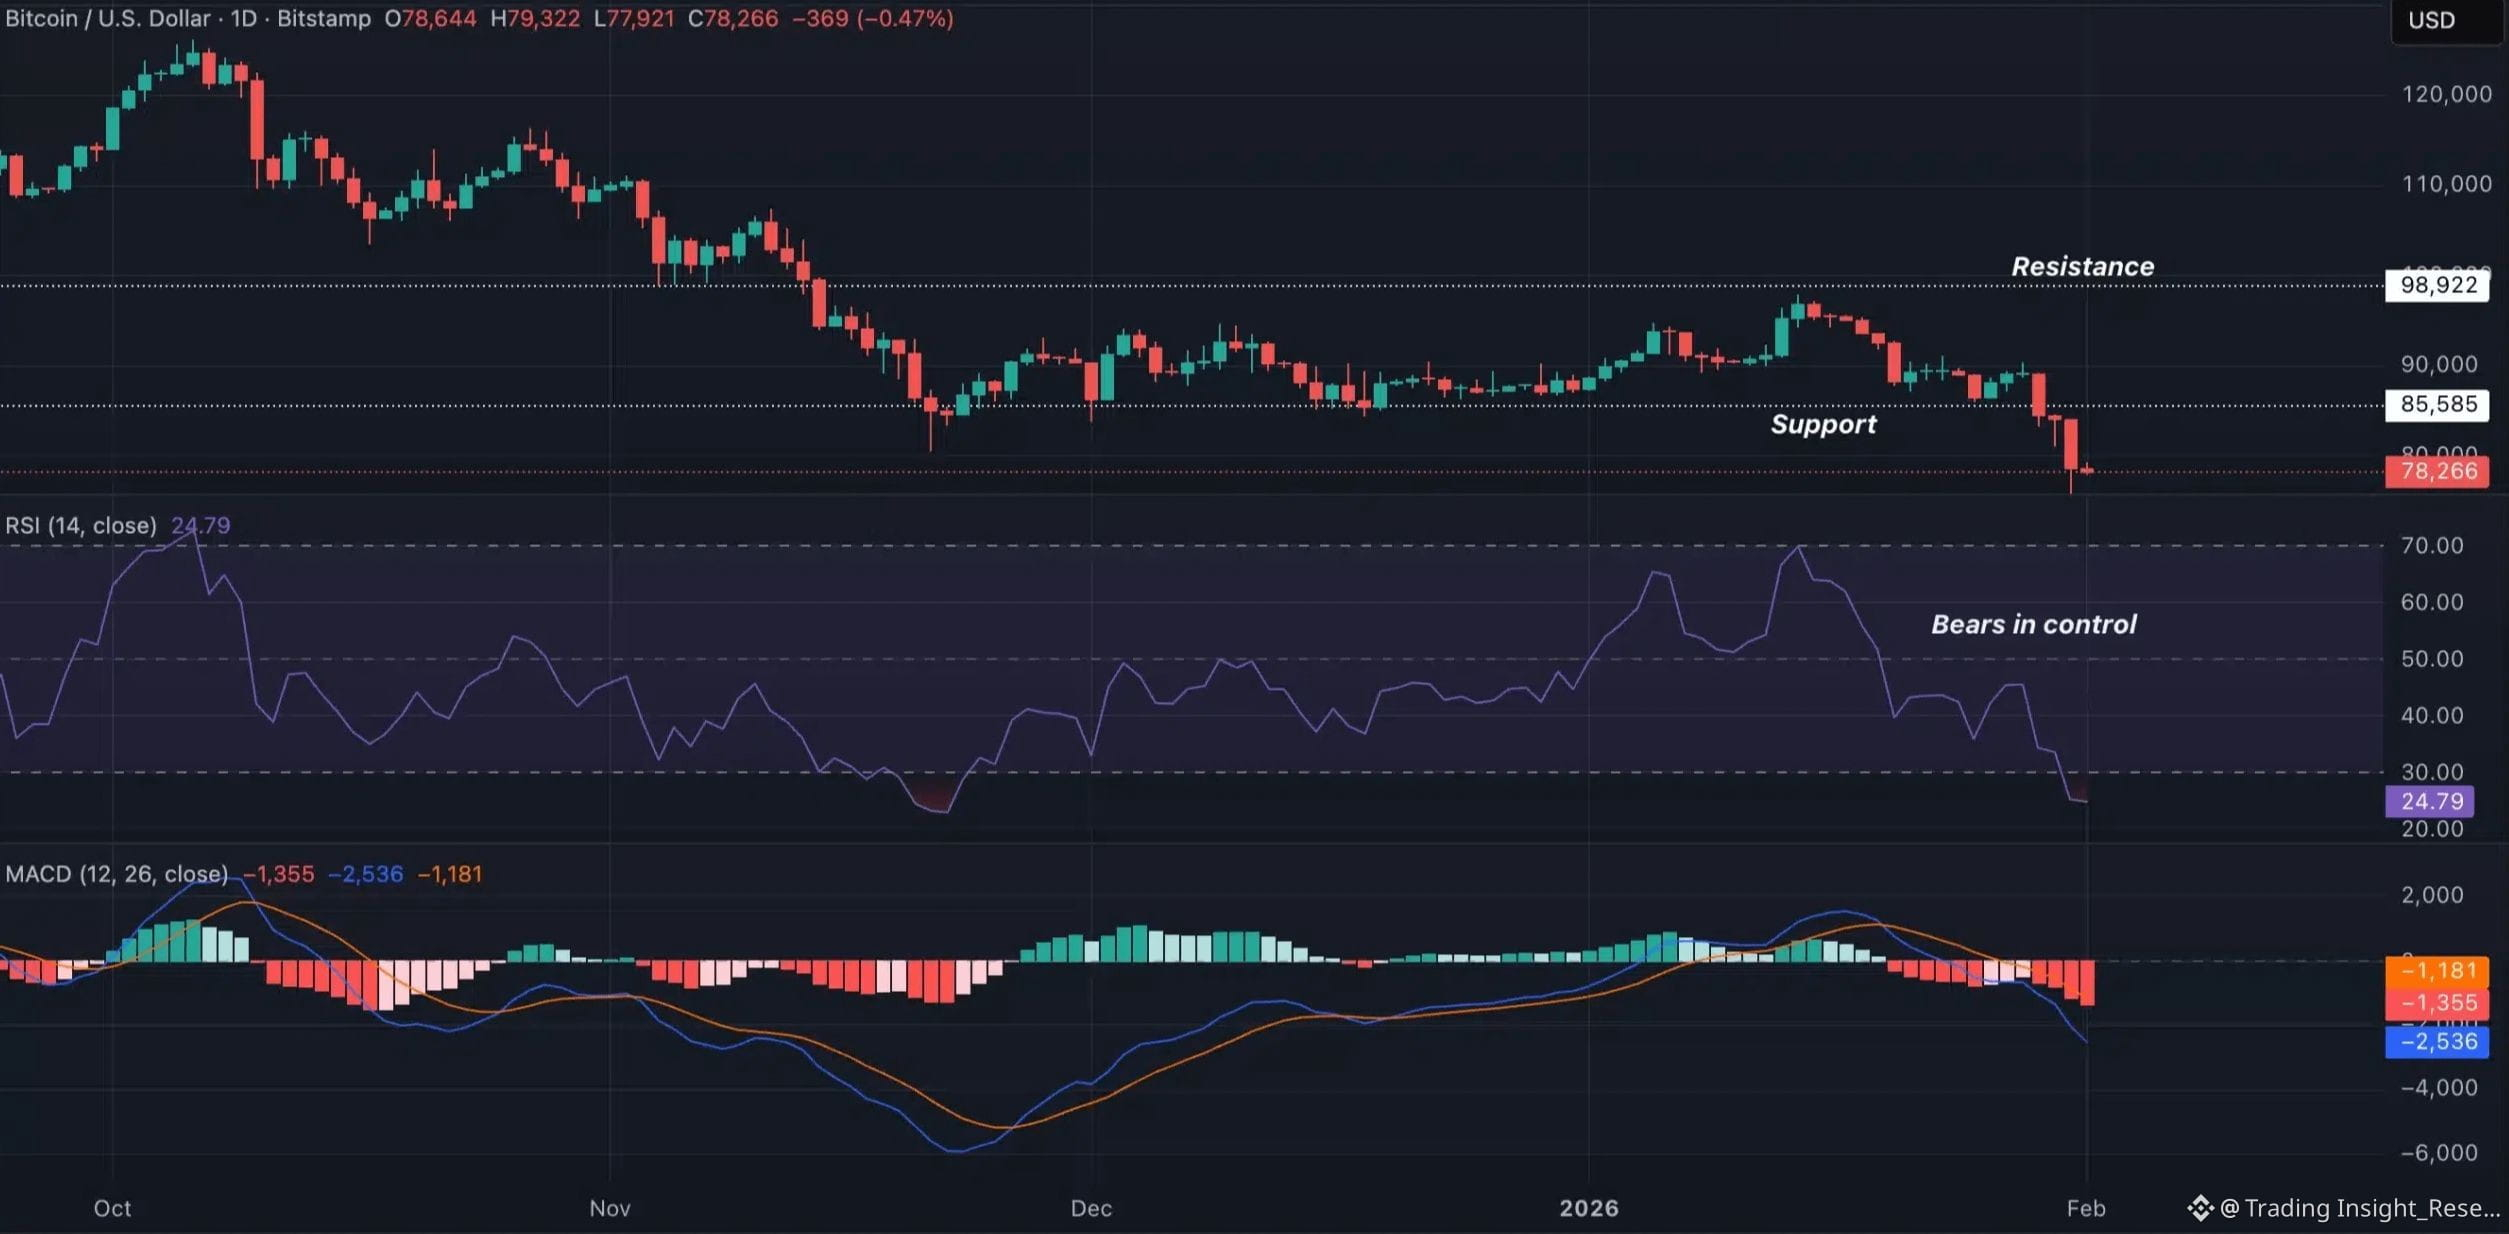This screenshot has width=2509, height=1234.
Task: Click the 120,000 price axis label
Action: tap(2445, 94)
